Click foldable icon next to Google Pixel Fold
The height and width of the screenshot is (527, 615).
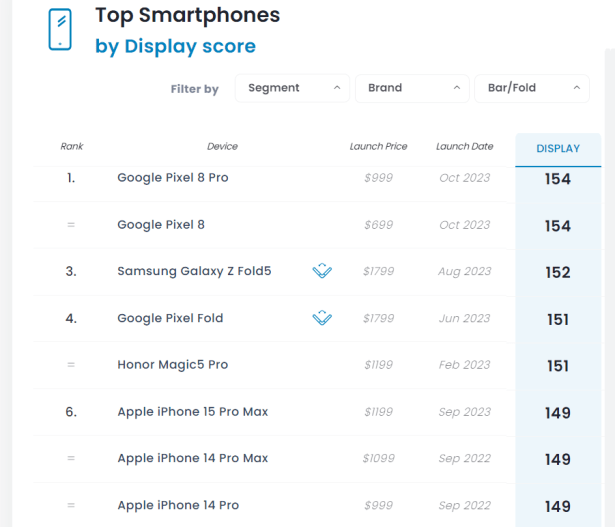(x=322, y=318)
